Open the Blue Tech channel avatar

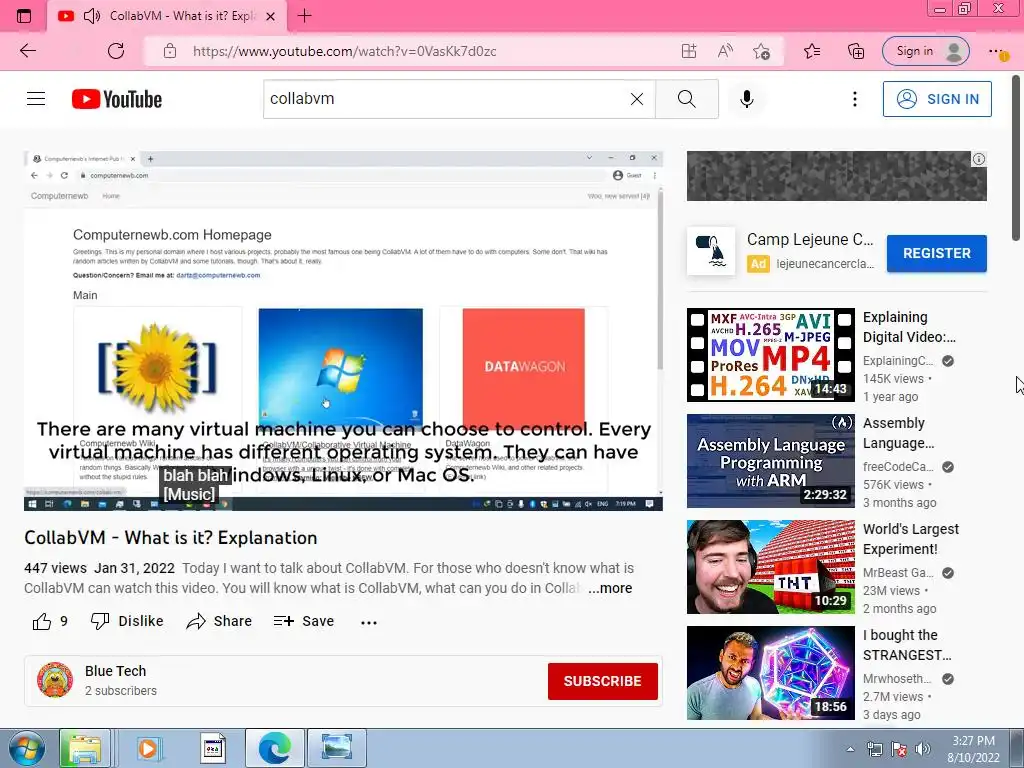[55, 680]
